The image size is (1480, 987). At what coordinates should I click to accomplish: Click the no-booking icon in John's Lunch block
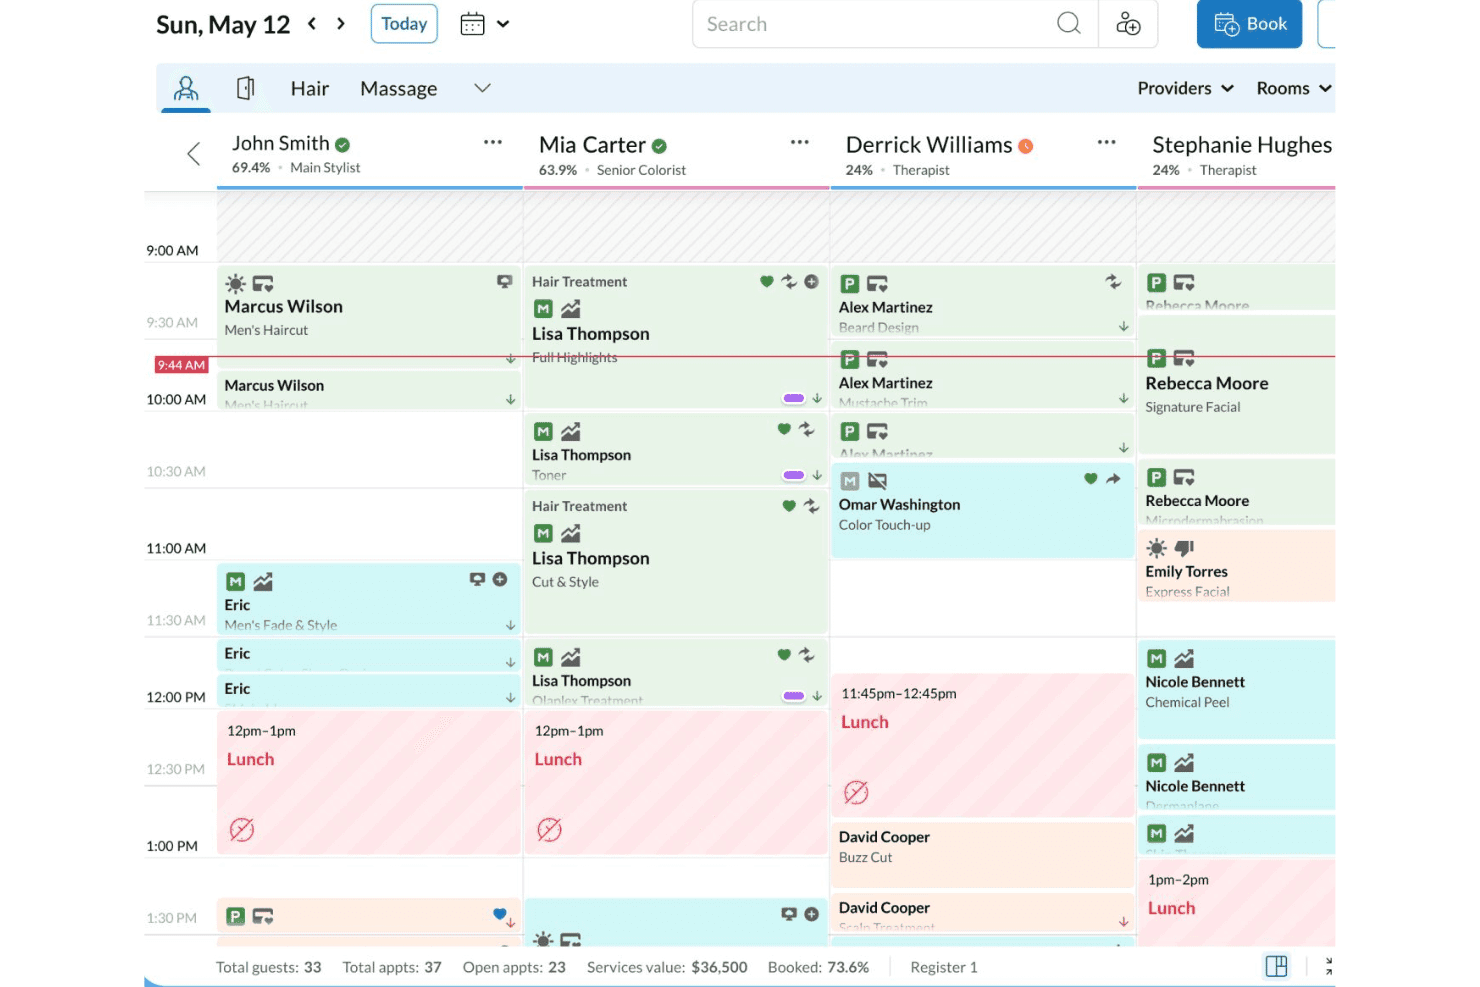coord(242,830)
